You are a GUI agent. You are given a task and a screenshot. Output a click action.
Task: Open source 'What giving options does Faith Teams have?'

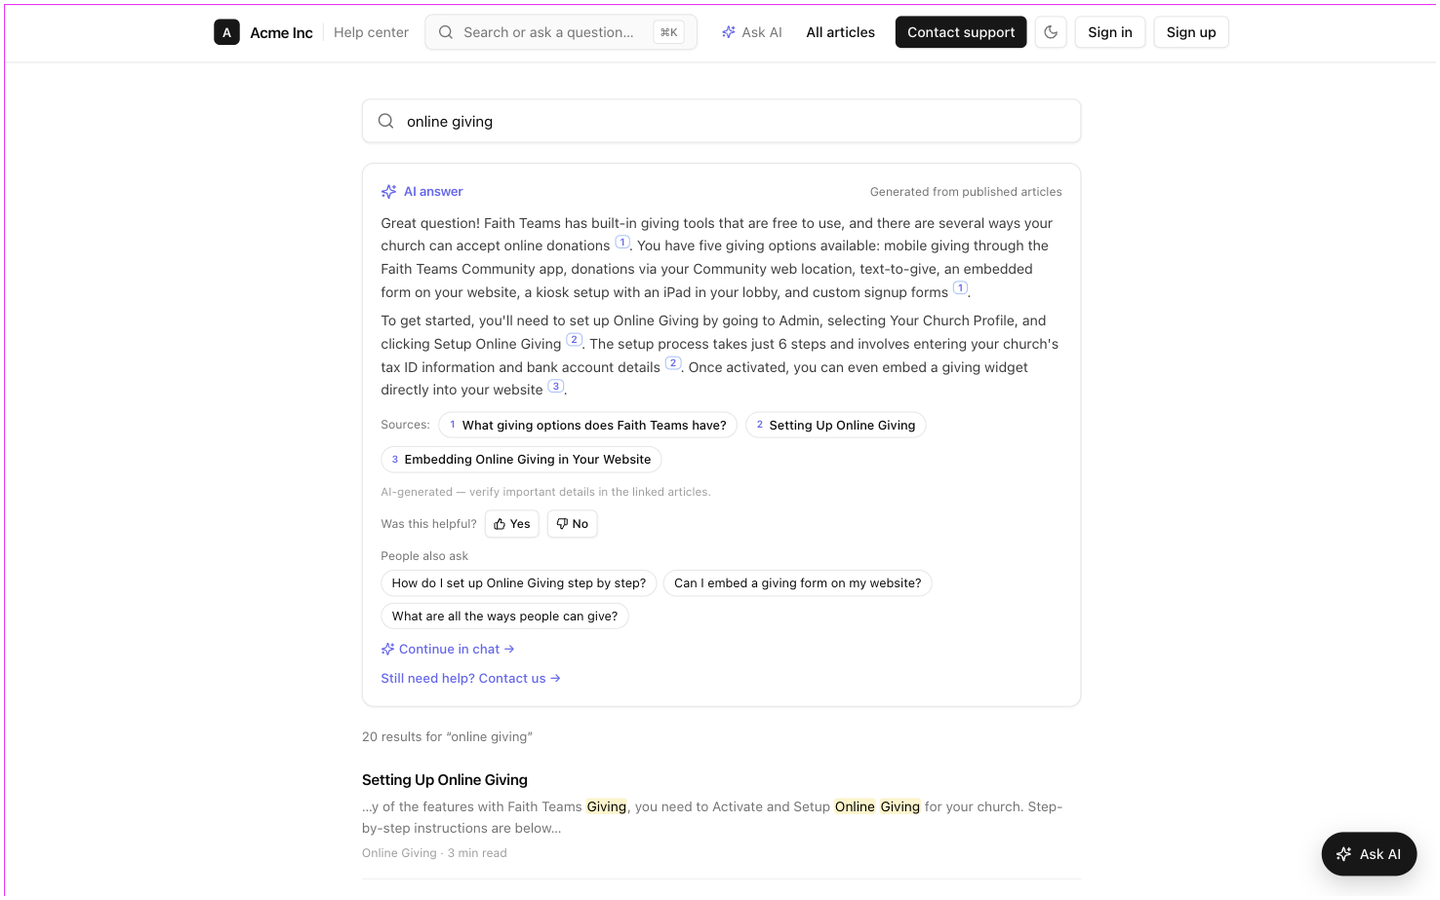click(x=588, y=425)
